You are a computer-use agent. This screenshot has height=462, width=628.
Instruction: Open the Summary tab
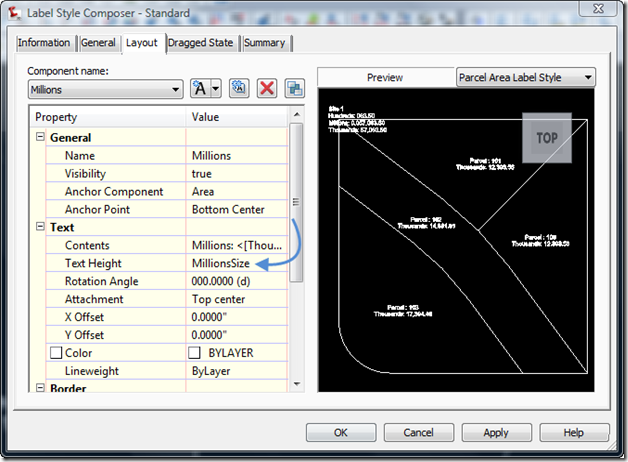264,43
